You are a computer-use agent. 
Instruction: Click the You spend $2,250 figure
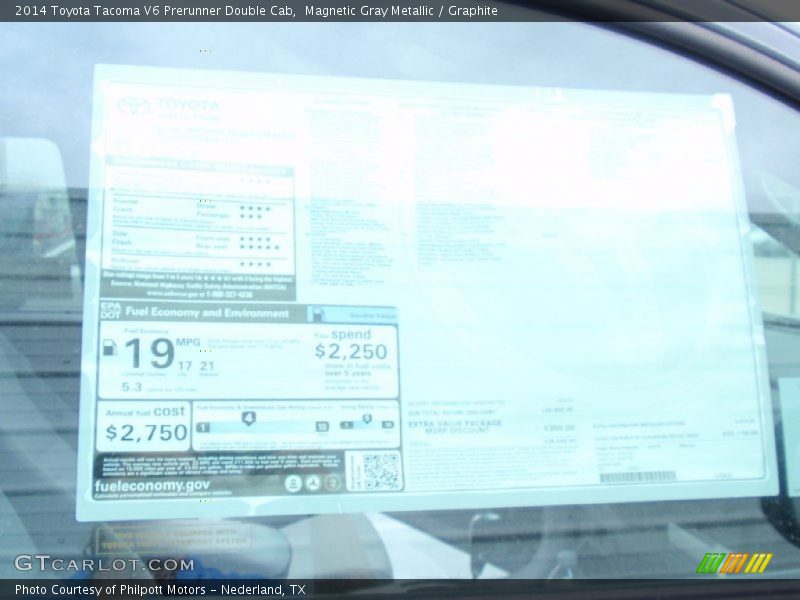click(350, 351)
